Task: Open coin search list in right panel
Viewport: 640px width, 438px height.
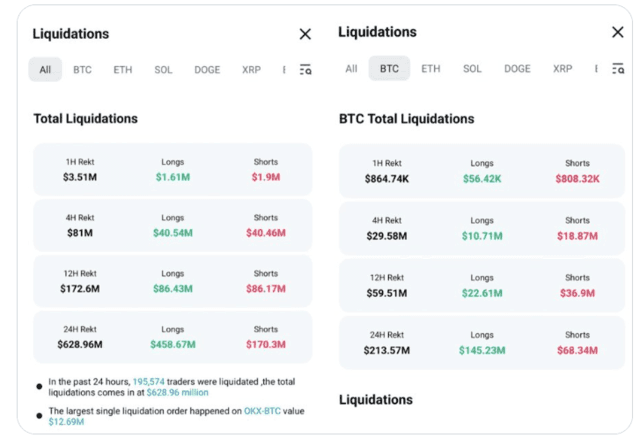Action: 618,69
